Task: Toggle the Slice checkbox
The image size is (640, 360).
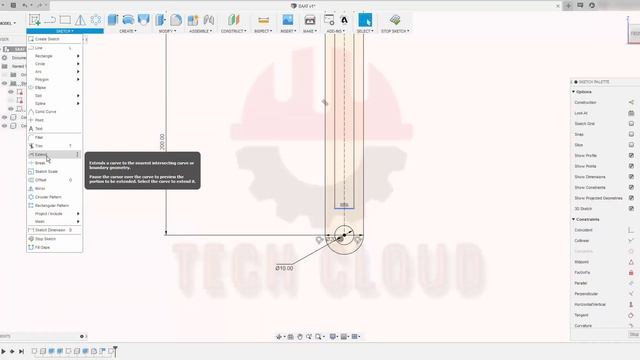Action: tap(631, 145)
